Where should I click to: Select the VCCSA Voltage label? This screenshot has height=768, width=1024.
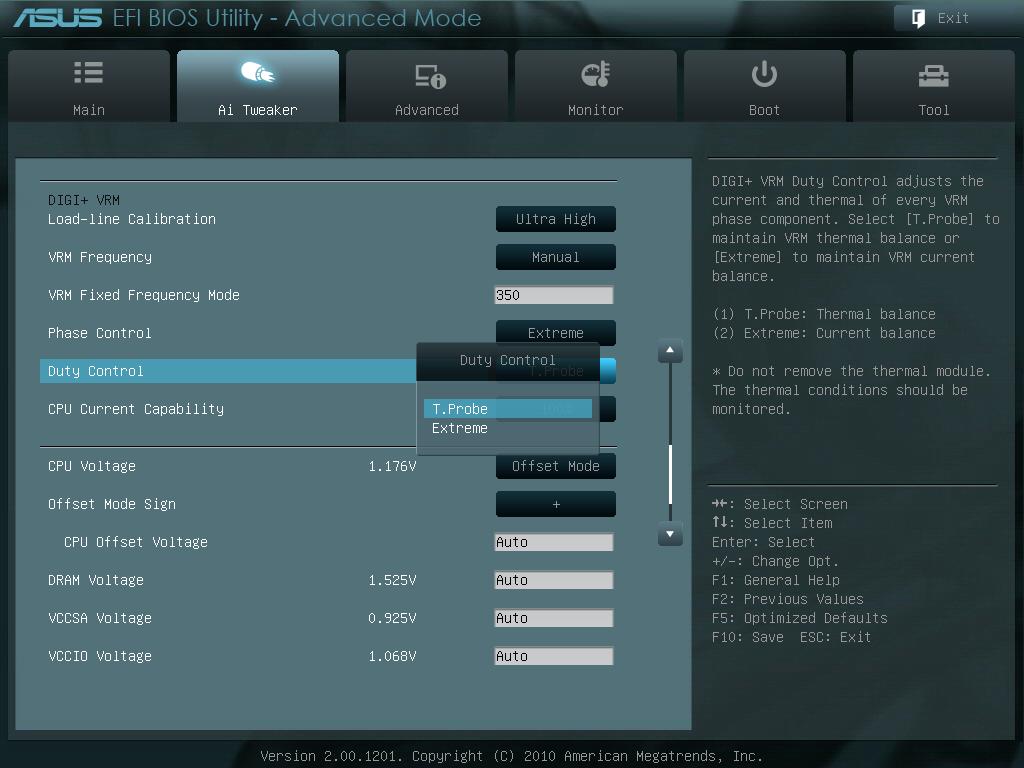[x=100, y=618]
